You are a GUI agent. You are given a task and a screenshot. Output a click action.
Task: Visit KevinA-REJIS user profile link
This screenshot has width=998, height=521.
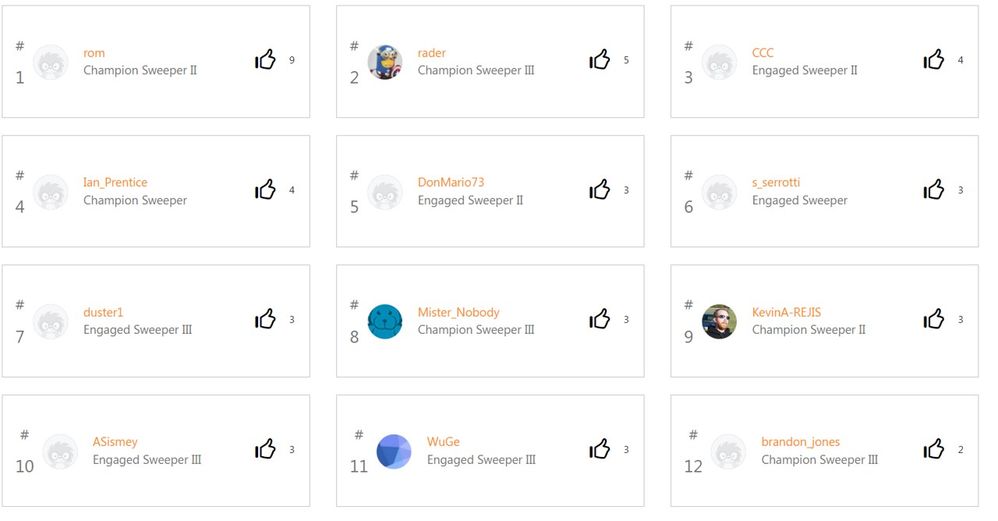click(786, 312)
